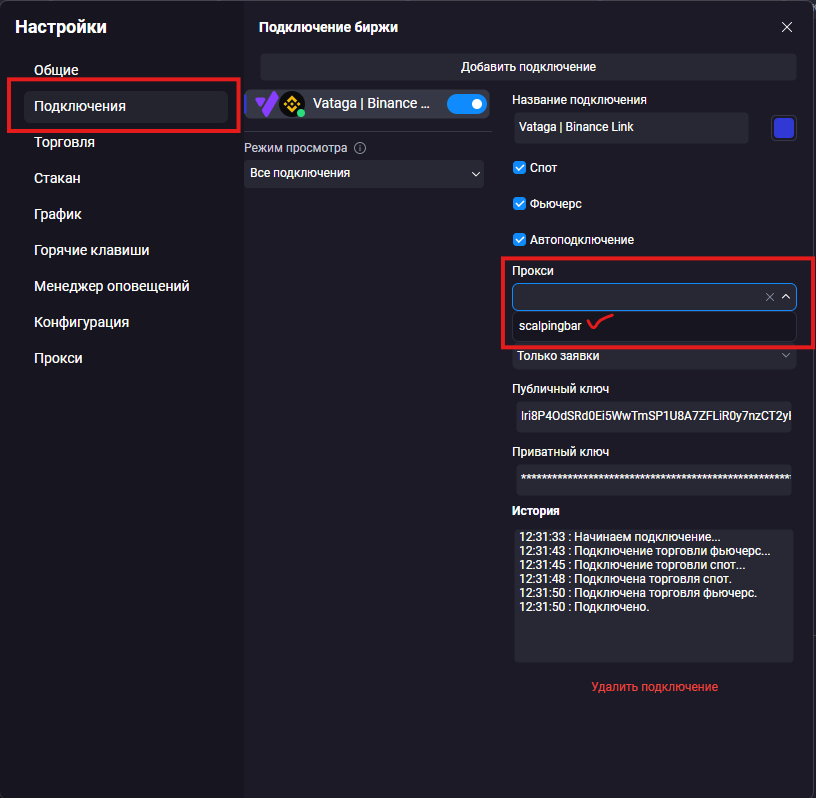Open the blue connection color swatch
Viewport: 816px width, 798px height.
tap(783, 128)
